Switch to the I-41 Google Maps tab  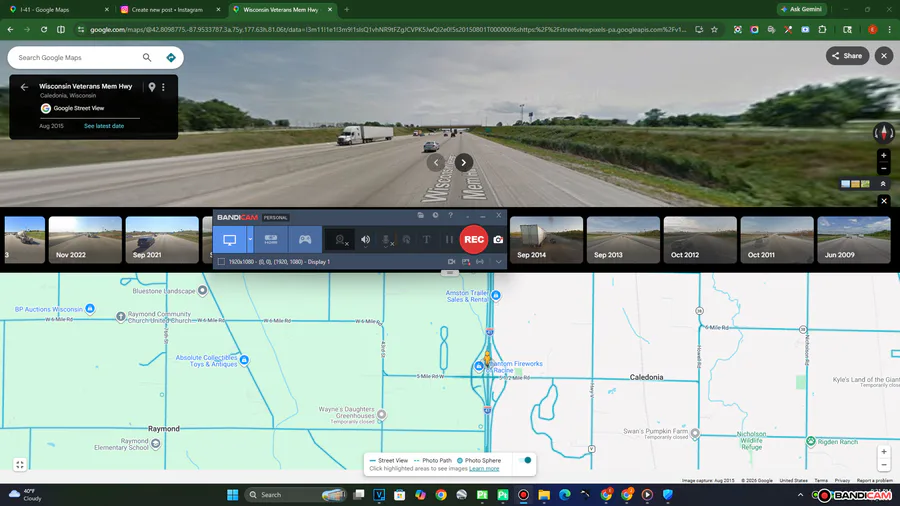pos(57,10)
